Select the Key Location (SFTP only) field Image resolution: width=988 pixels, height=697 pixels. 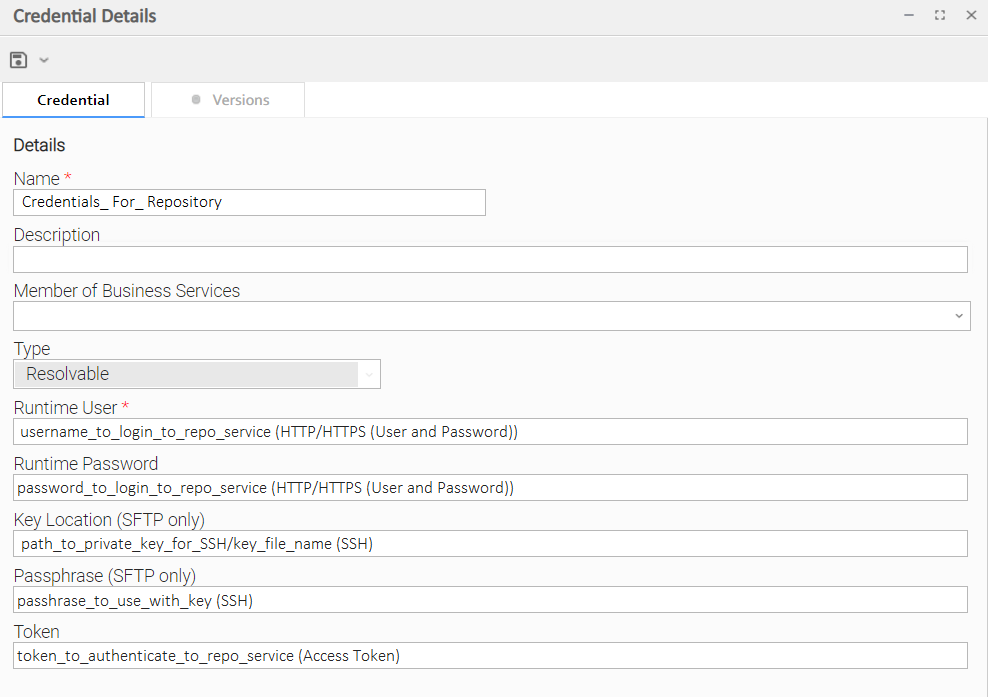tap(490, 544)
